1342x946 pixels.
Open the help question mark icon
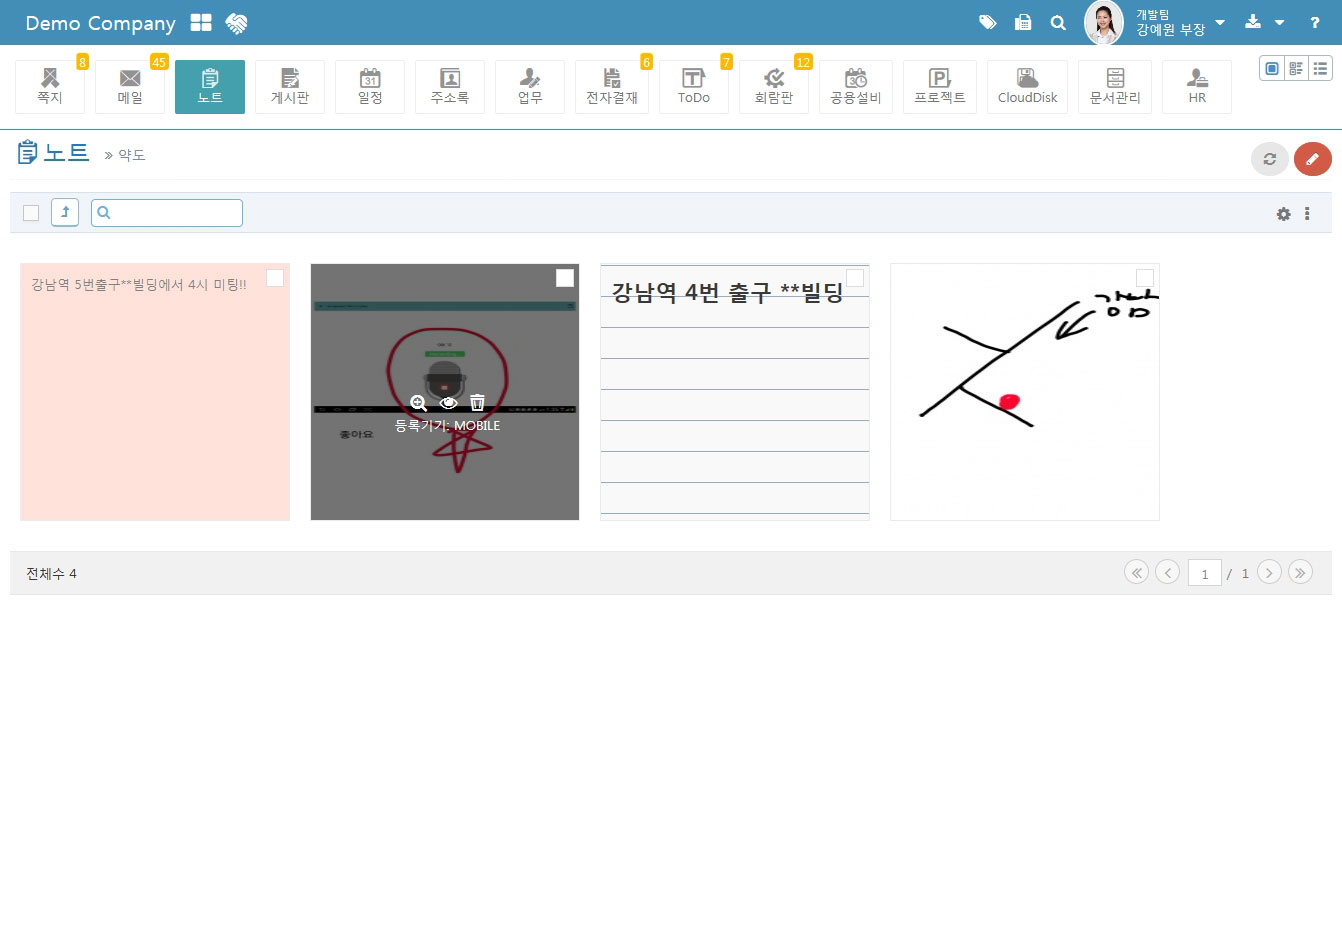point(1315,22)
